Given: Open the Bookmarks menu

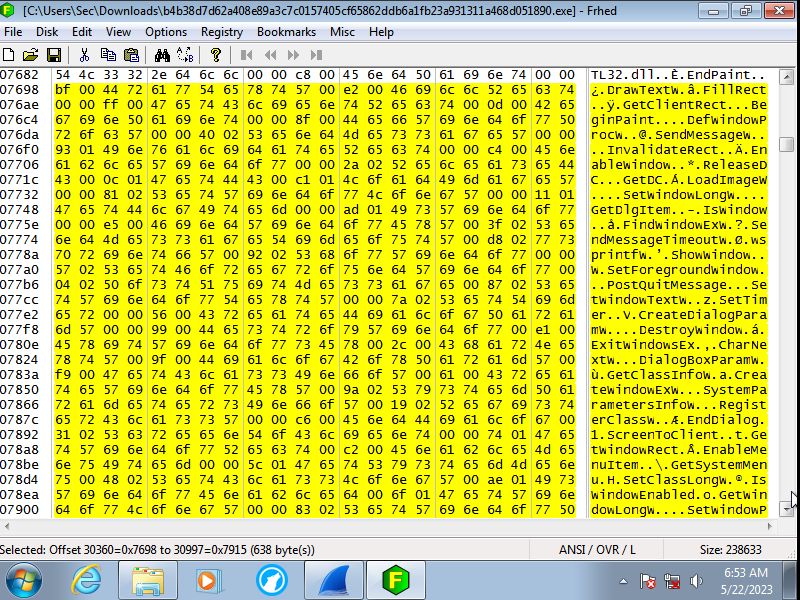Looking at the screenshot, I should (286, 32).
